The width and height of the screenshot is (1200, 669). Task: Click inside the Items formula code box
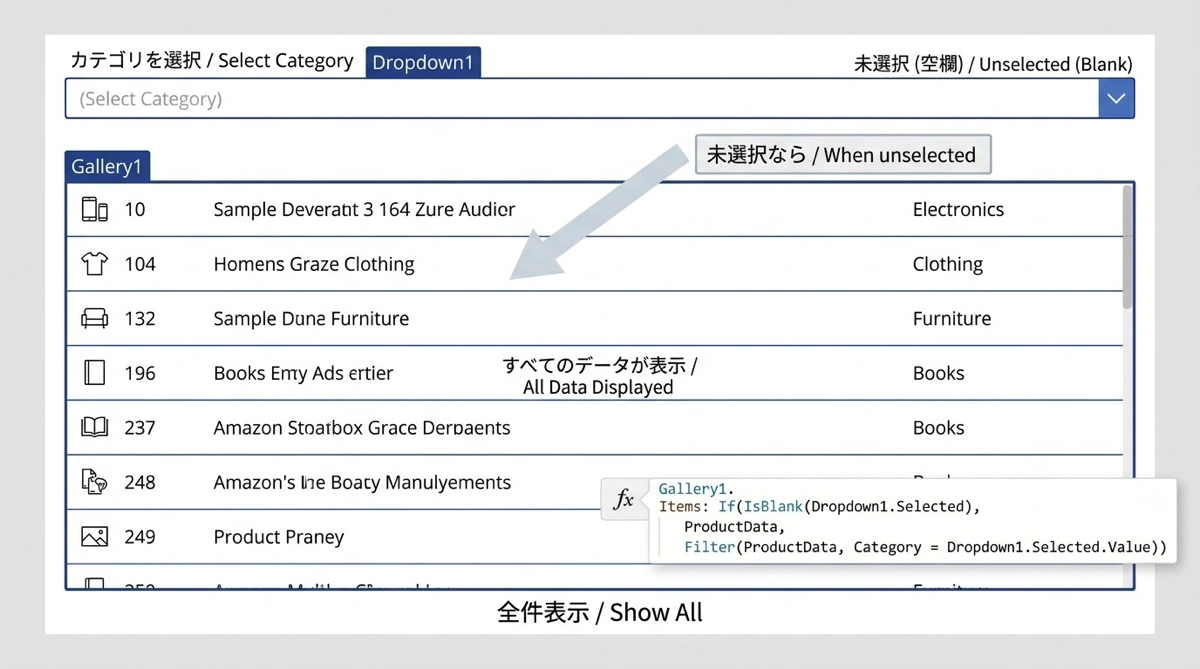(x=910, y=527)
